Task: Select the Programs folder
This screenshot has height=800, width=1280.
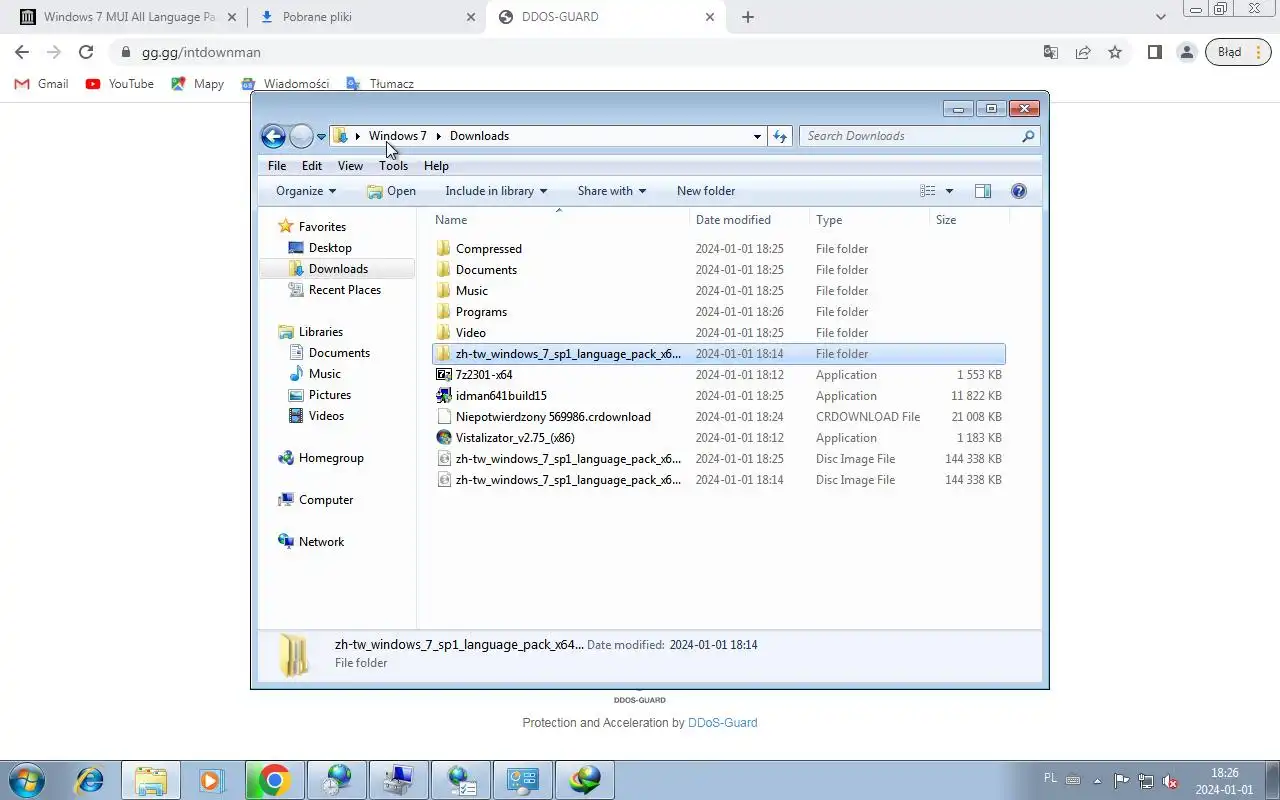Action: point(719,312)
